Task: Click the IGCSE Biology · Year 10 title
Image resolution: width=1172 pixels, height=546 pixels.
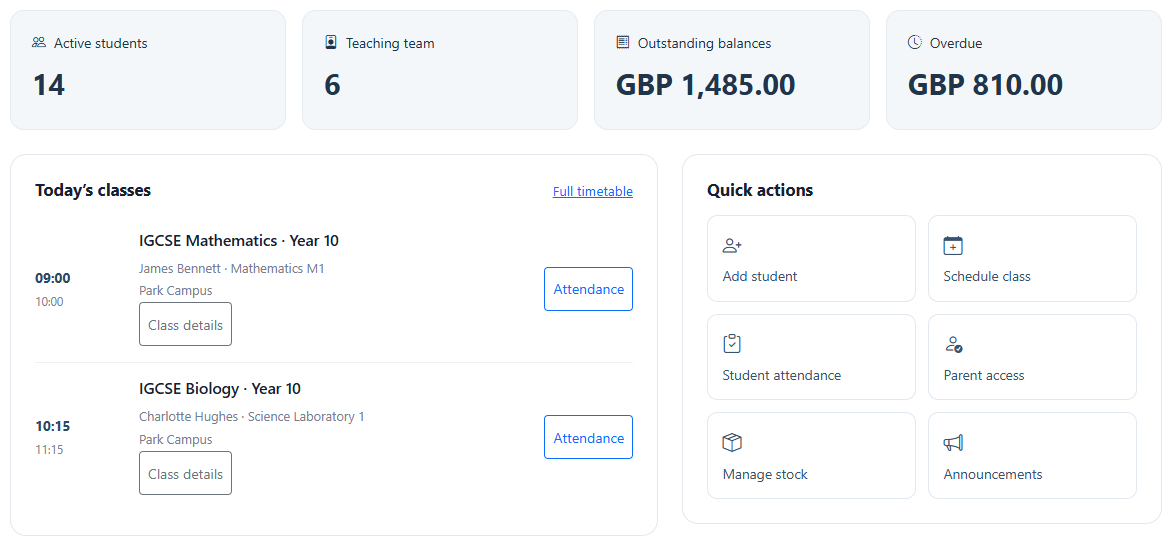Action: point(220,389)
